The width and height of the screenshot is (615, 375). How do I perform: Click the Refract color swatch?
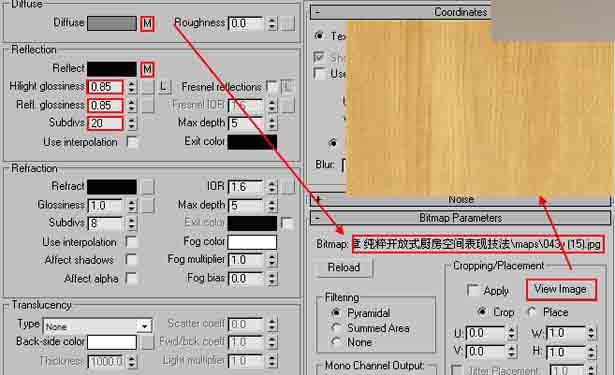(112, 187)
